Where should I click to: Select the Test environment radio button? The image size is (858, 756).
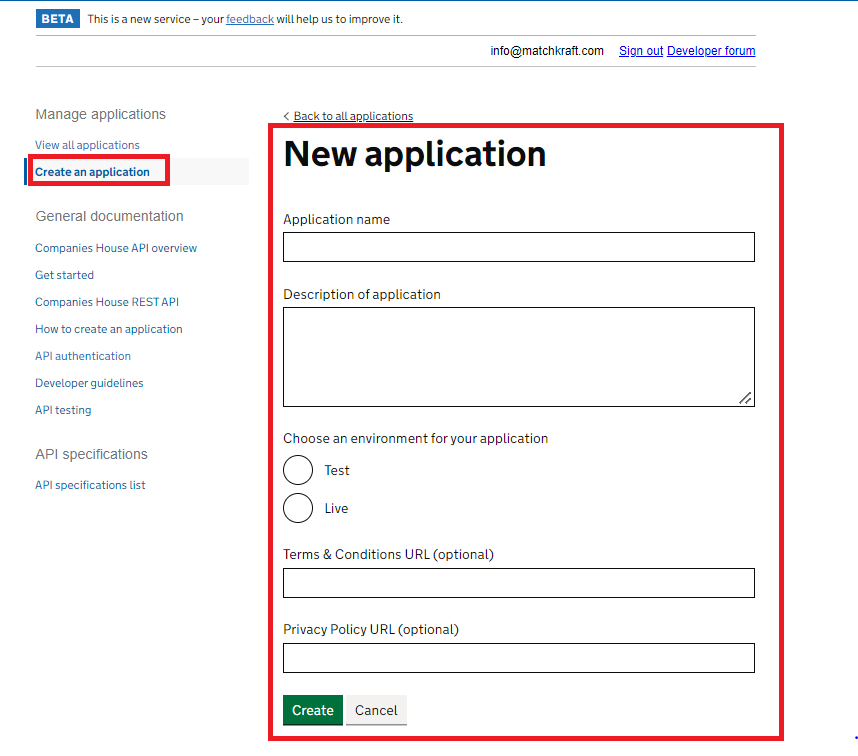pos(298,470)
